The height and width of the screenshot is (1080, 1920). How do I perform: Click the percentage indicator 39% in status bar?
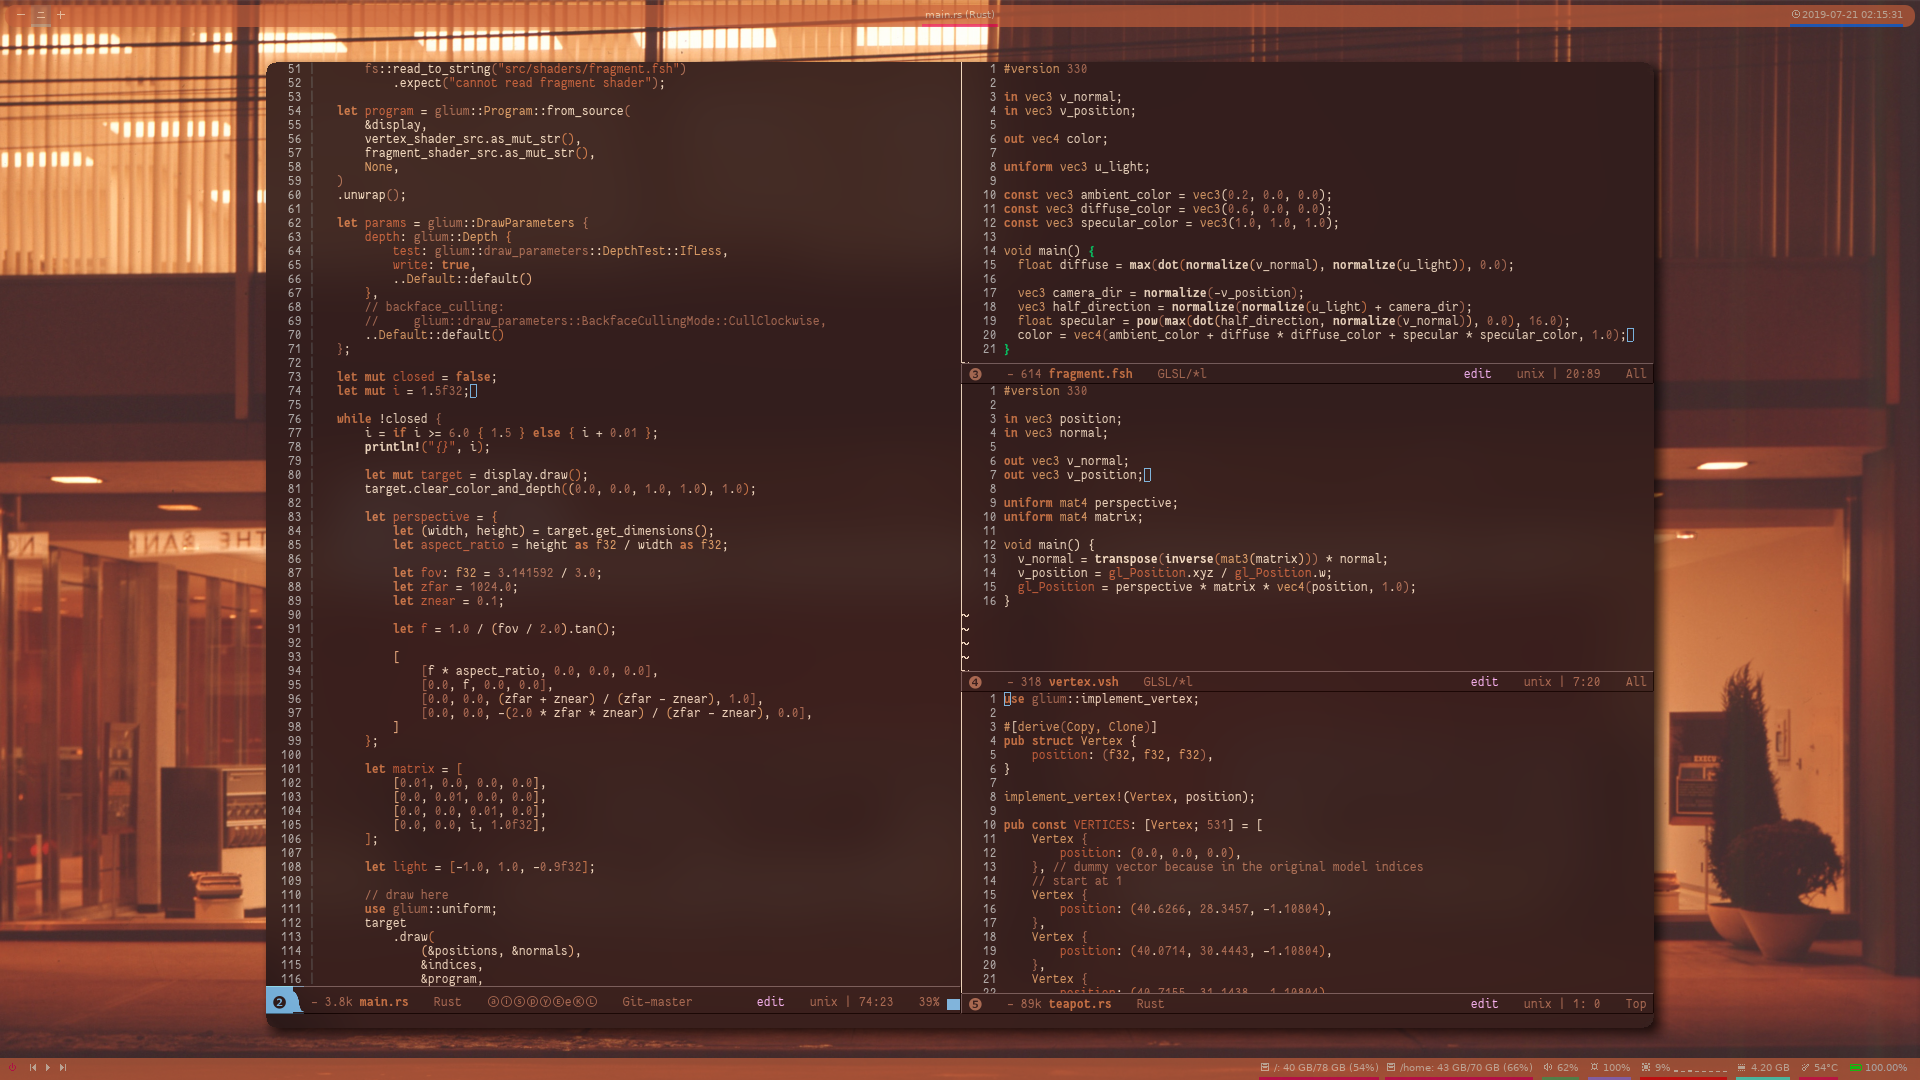click(923, 1002)
